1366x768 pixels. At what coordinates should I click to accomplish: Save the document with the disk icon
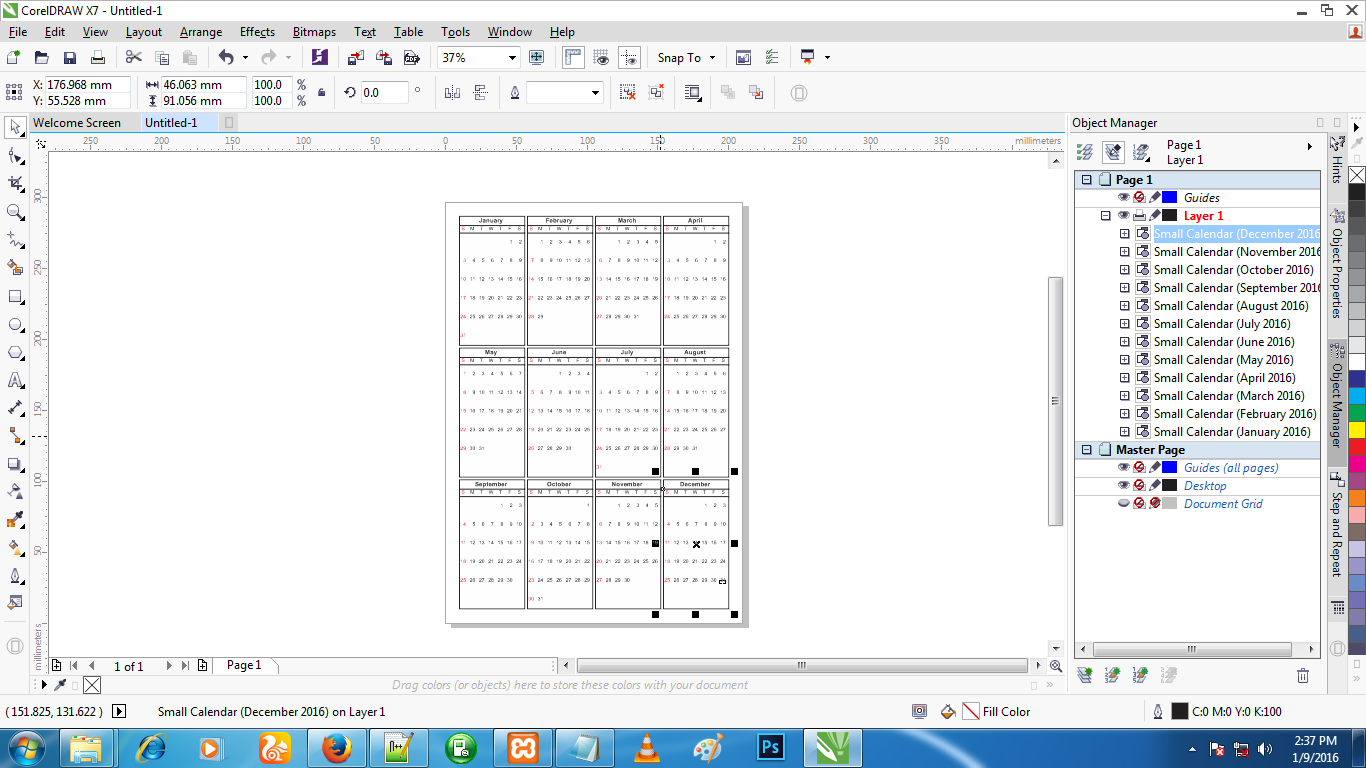click(70, 58)
